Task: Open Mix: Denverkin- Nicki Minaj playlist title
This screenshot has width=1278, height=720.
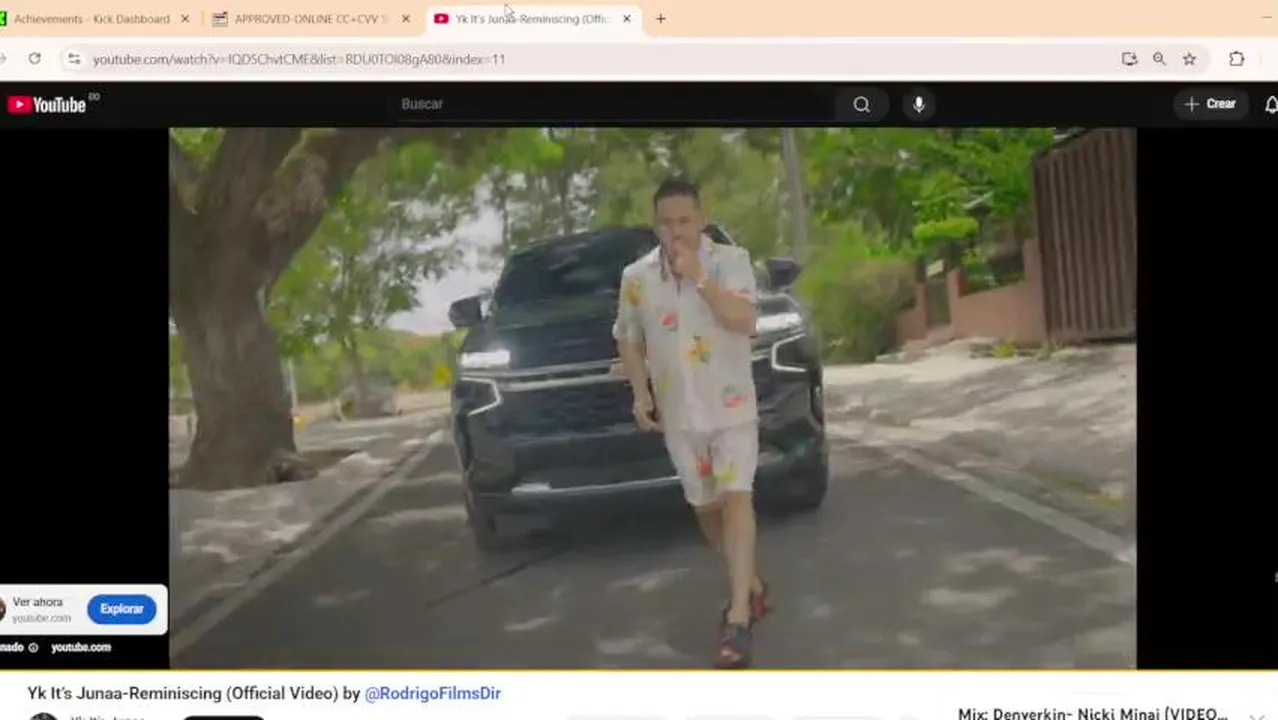Action: coord(1092,714)
